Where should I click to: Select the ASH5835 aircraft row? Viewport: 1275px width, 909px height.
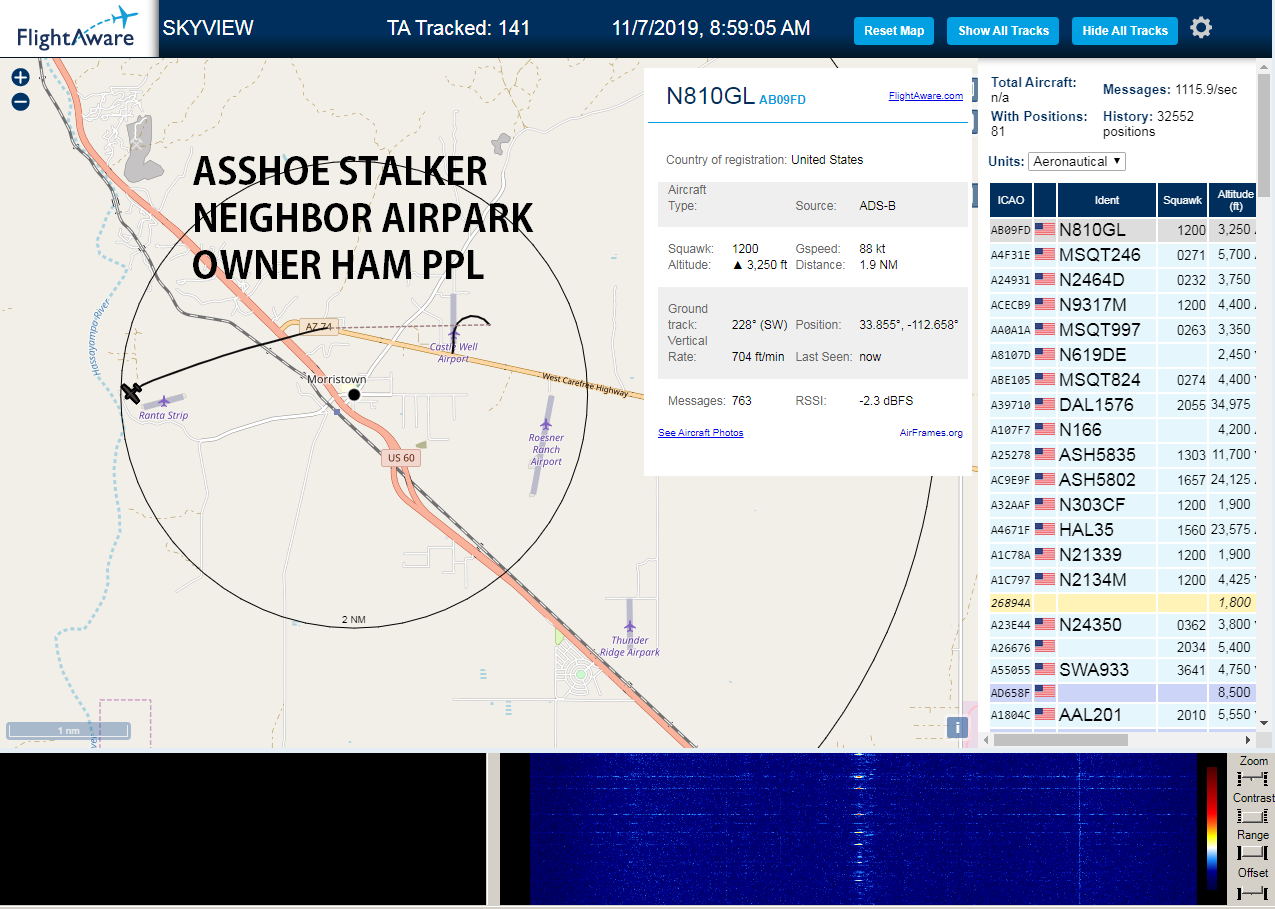point(1123,454)
